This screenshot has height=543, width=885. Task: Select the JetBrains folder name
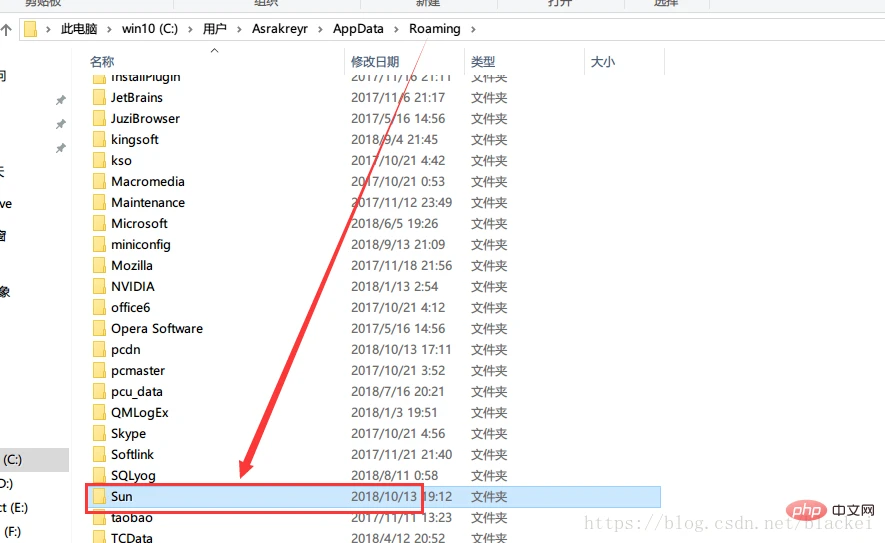pos(137,98)
